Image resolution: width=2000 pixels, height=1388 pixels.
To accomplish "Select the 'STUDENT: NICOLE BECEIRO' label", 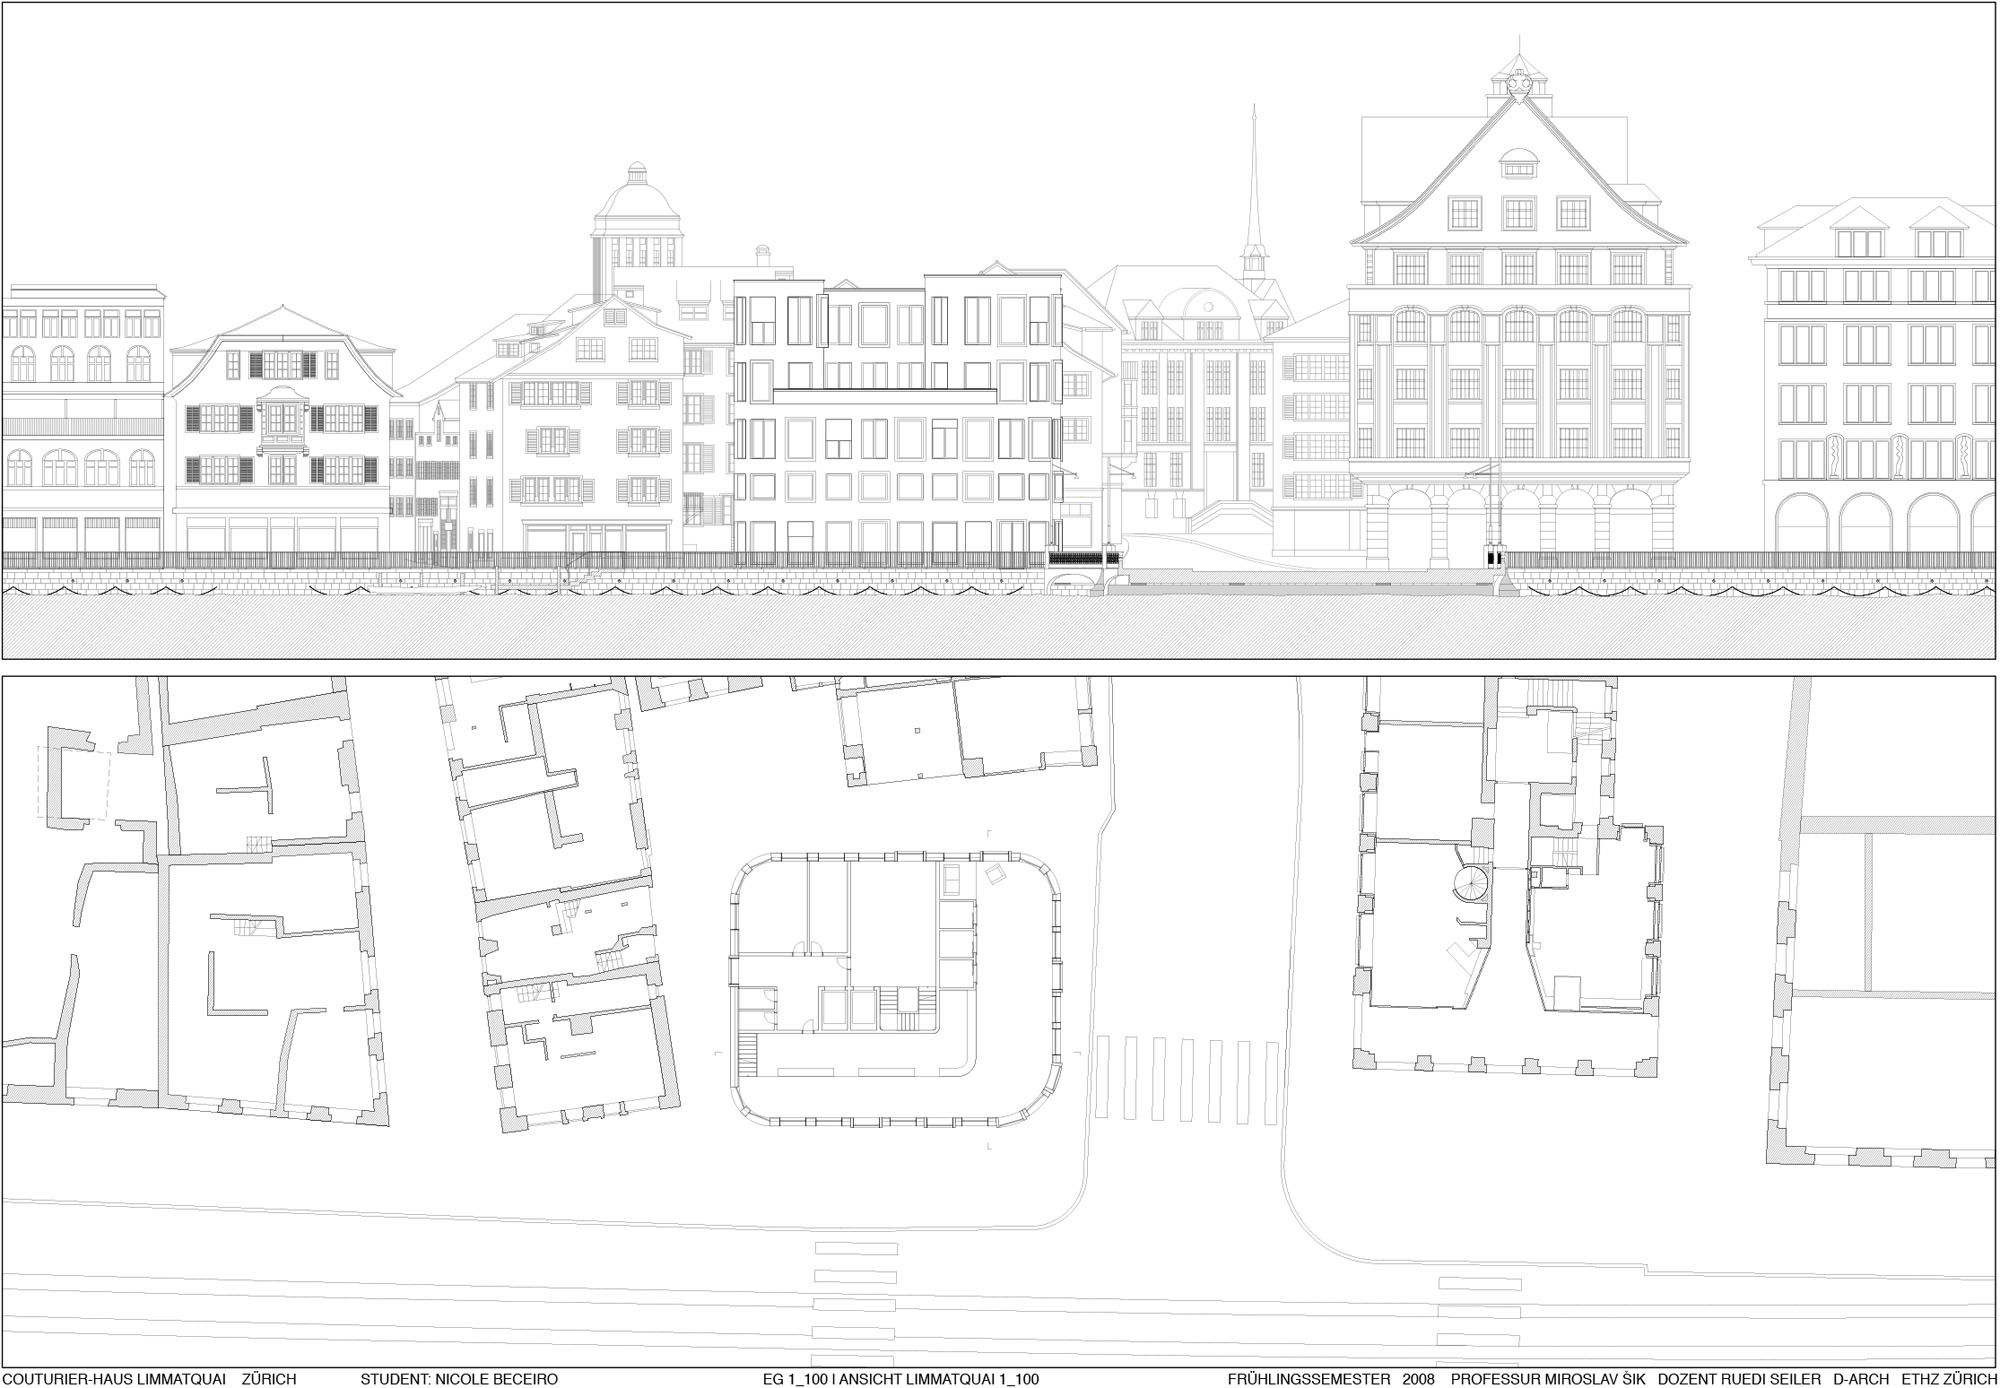I will click(x=459, y=1379).
